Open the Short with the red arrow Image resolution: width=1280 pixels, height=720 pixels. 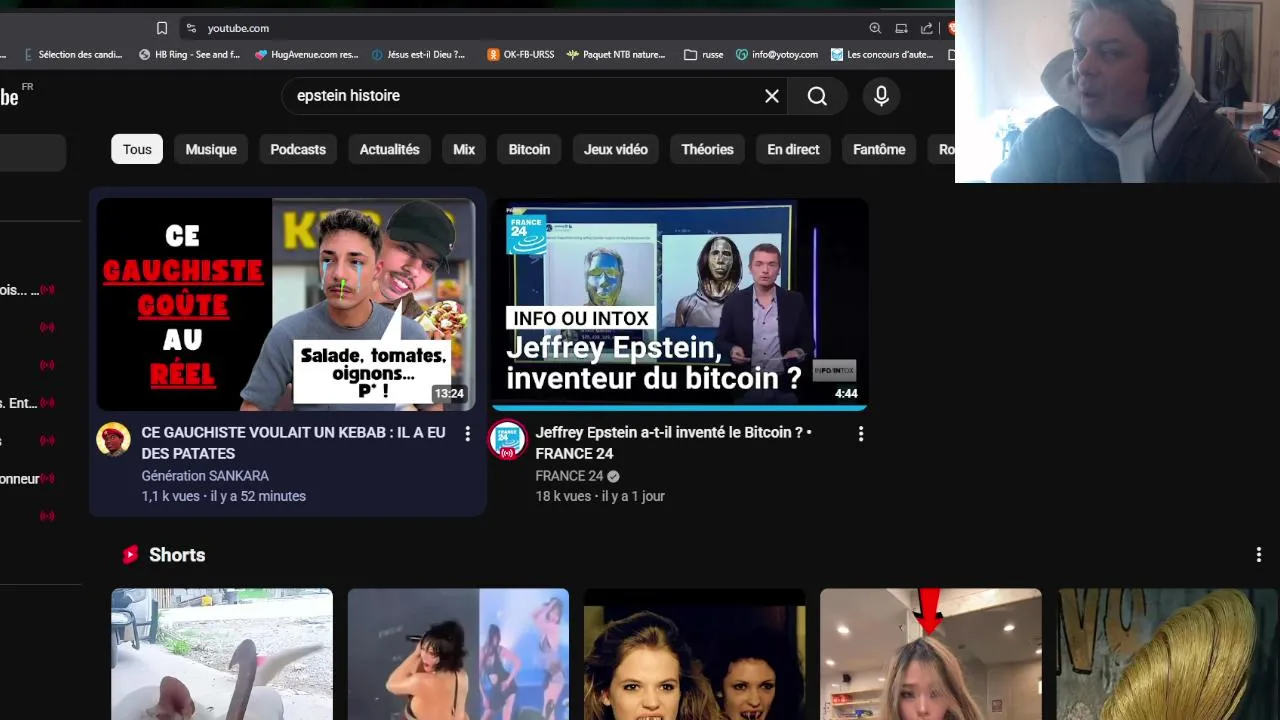[x=930, y=654]
